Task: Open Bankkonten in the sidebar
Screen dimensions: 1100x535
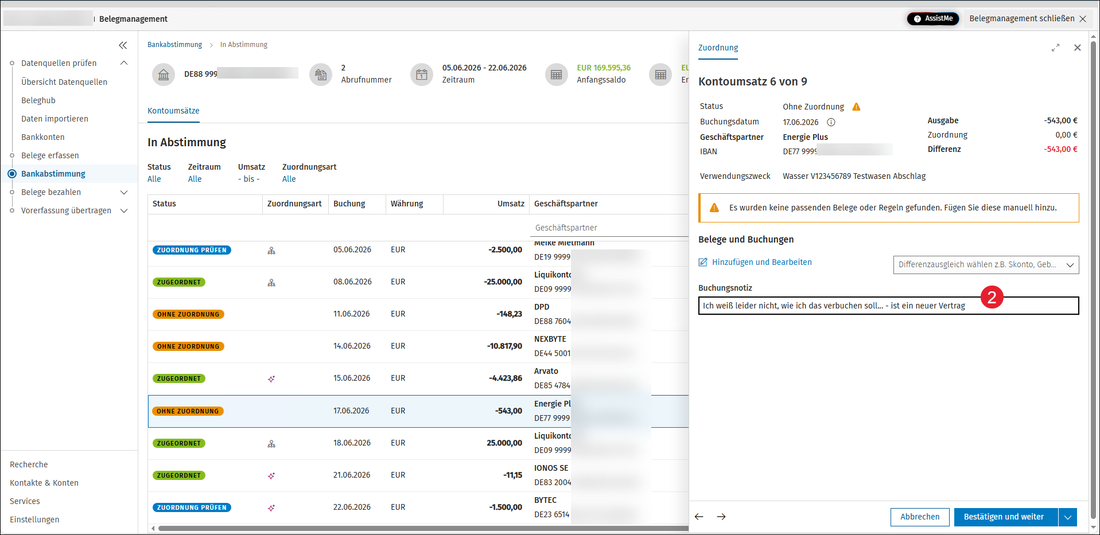Action: click(43, 137)
